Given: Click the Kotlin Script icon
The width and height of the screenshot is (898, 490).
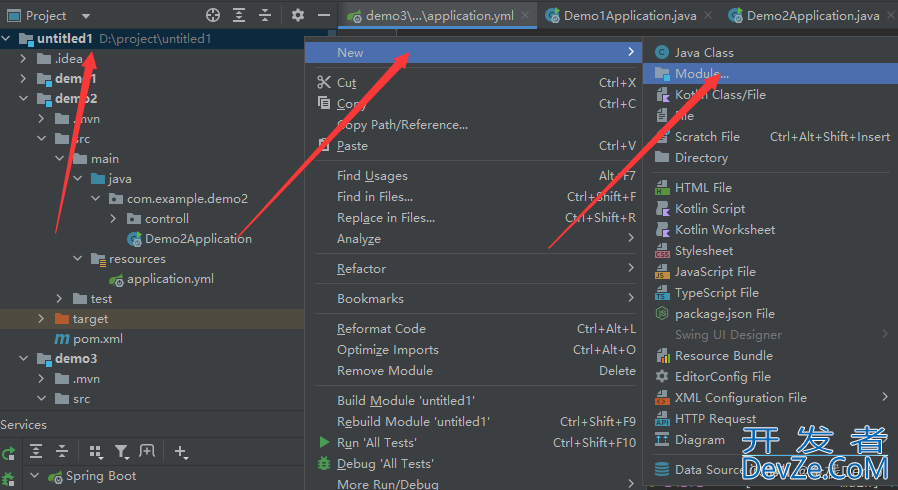Looking at the screenshot, I should (663, 208).
